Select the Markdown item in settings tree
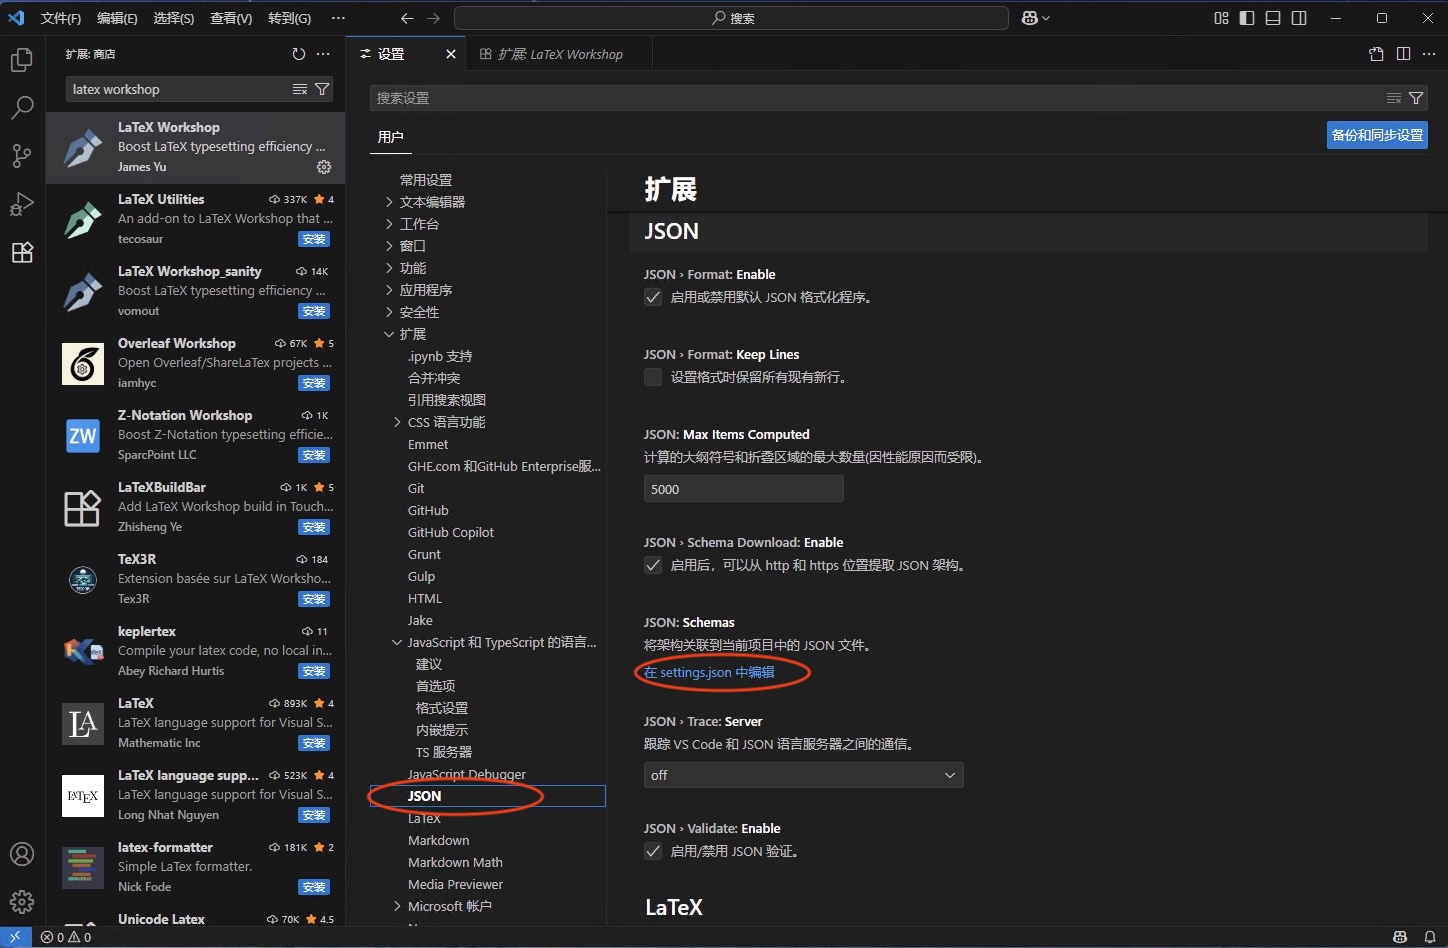This screenshot has width=1448, height=948. tap(438, 840)
